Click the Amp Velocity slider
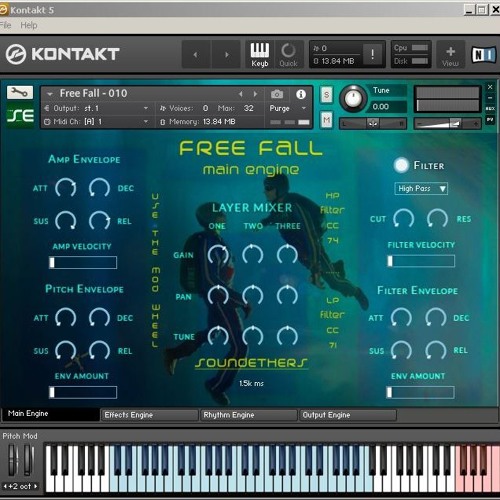 coord(83,263)
